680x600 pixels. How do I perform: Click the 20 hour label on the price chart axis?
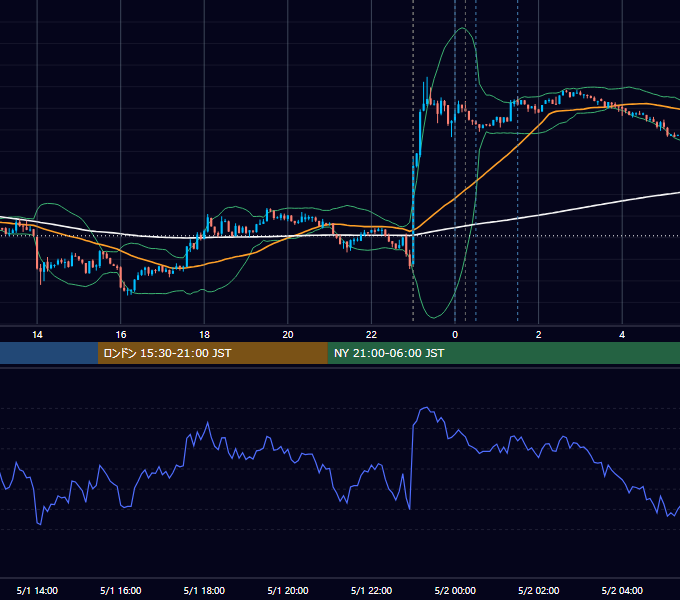288,335
